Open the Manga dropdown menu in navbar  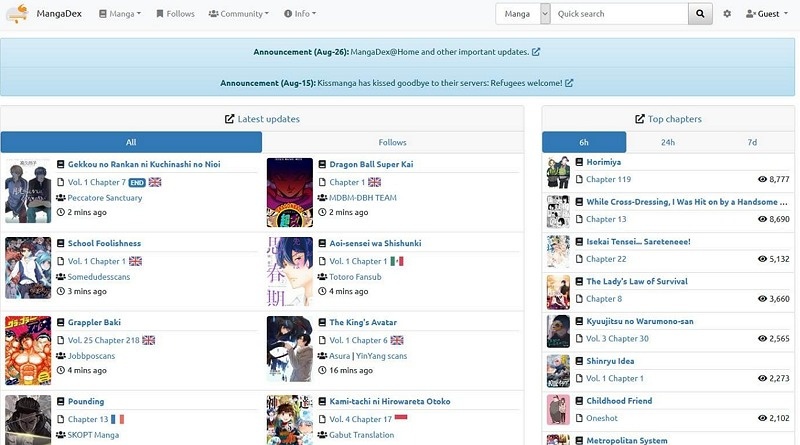pyautogui.click(x=120, y=14)
